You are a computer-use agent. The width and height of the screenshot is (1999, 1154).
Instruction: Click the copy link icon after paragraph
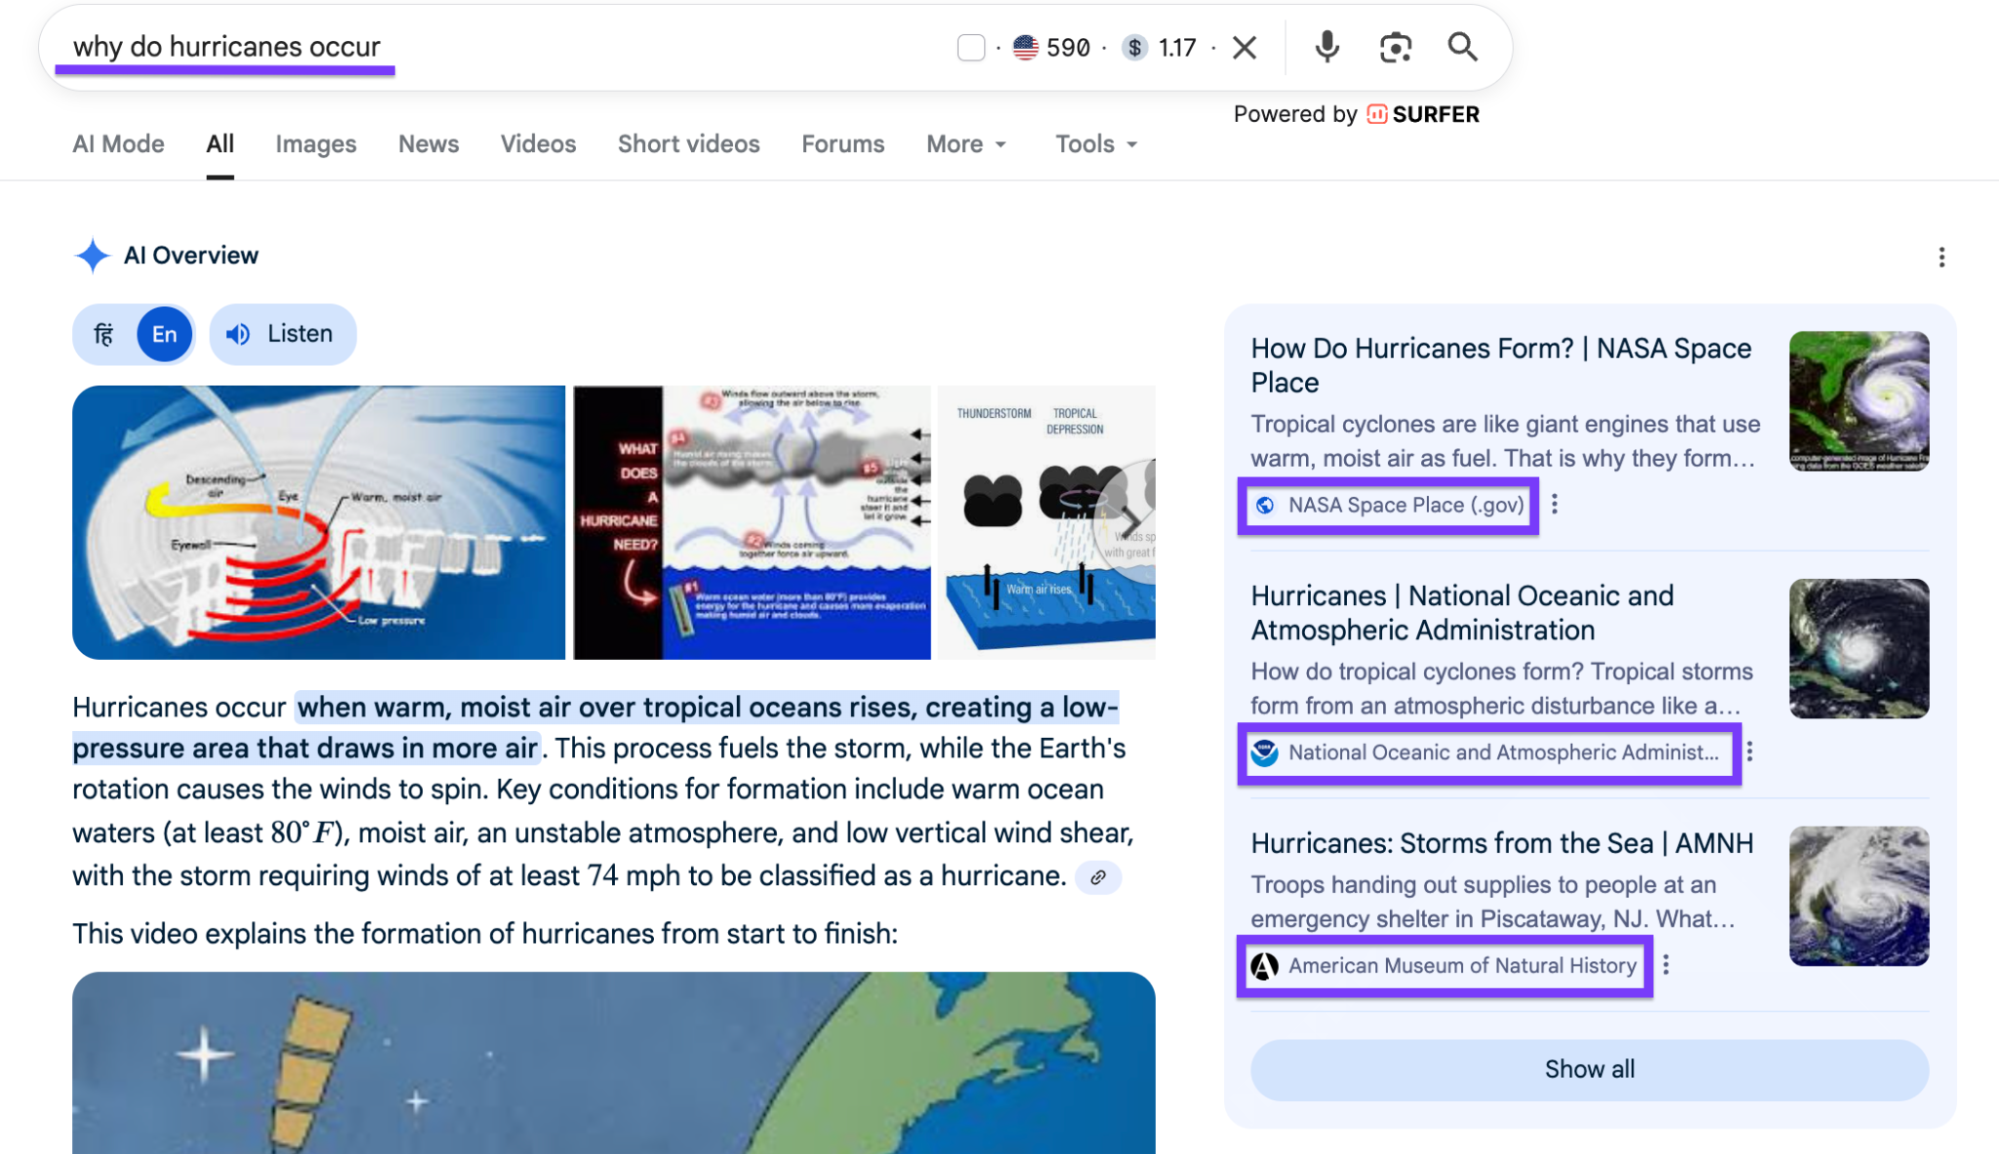1098,877
